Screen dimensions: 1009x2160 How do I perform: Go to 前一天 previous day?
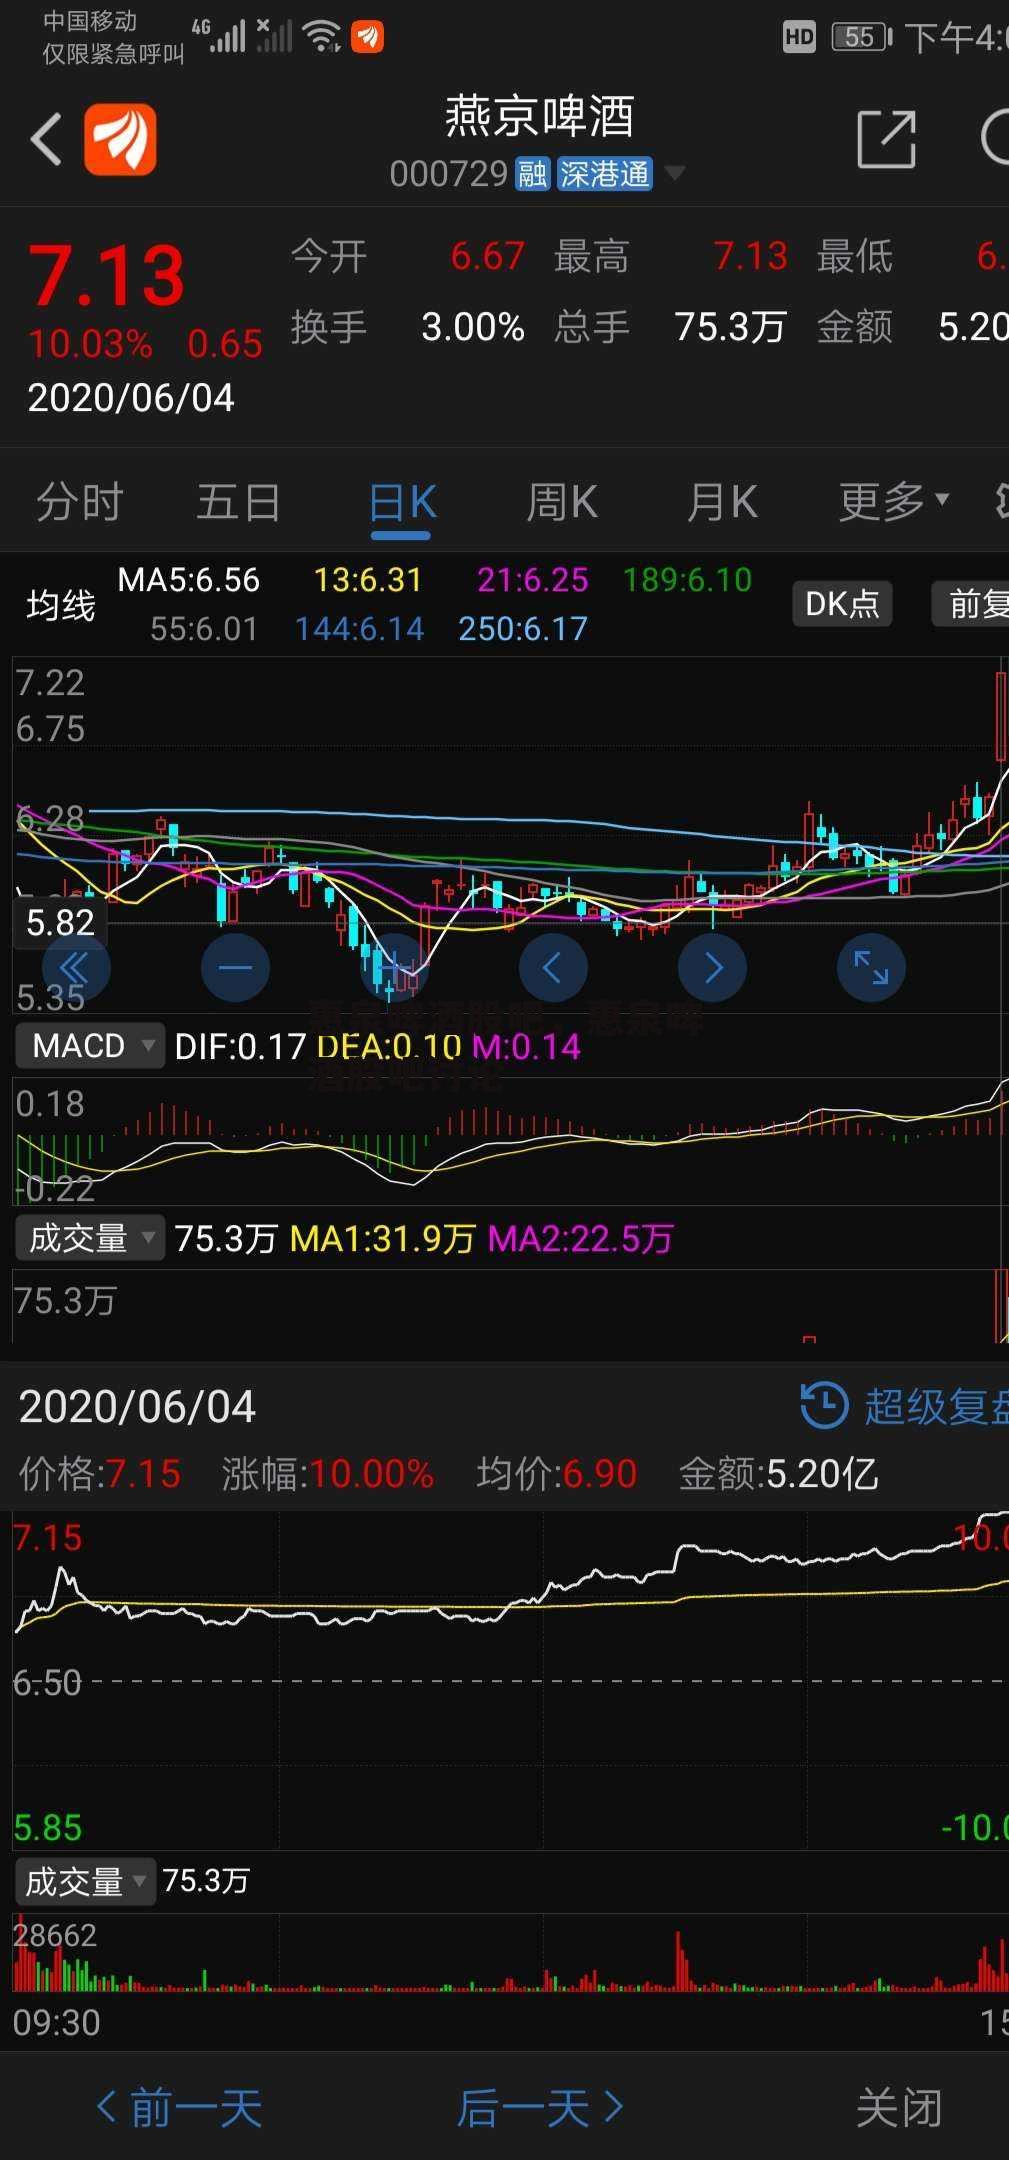coord(179,2107)
